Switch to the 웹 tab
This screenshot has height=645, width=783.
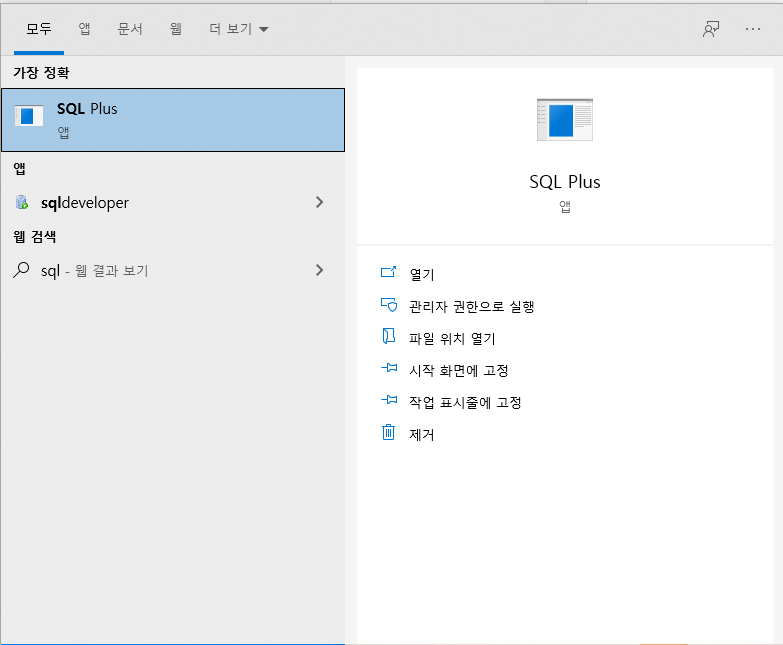tap(175, 29)
